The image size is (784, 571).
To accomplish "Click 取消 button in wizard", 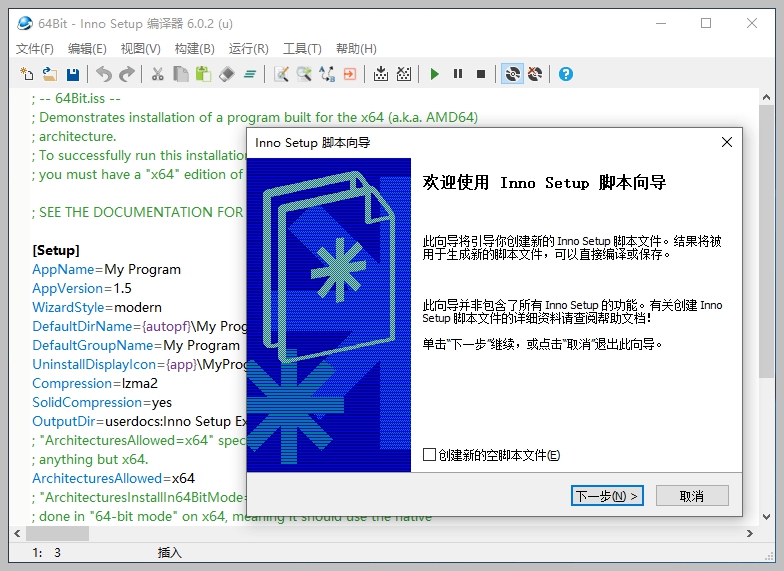I will click(692, 496).
